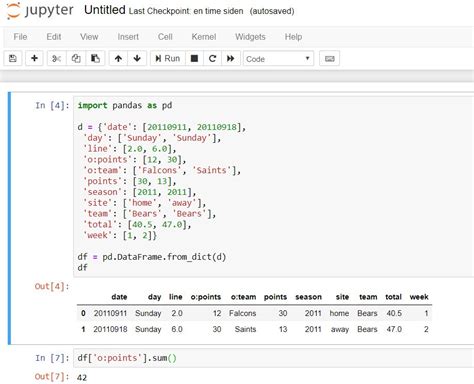Open the Help menu
Viewport: 474px width, 384px height.
point(293,37)
